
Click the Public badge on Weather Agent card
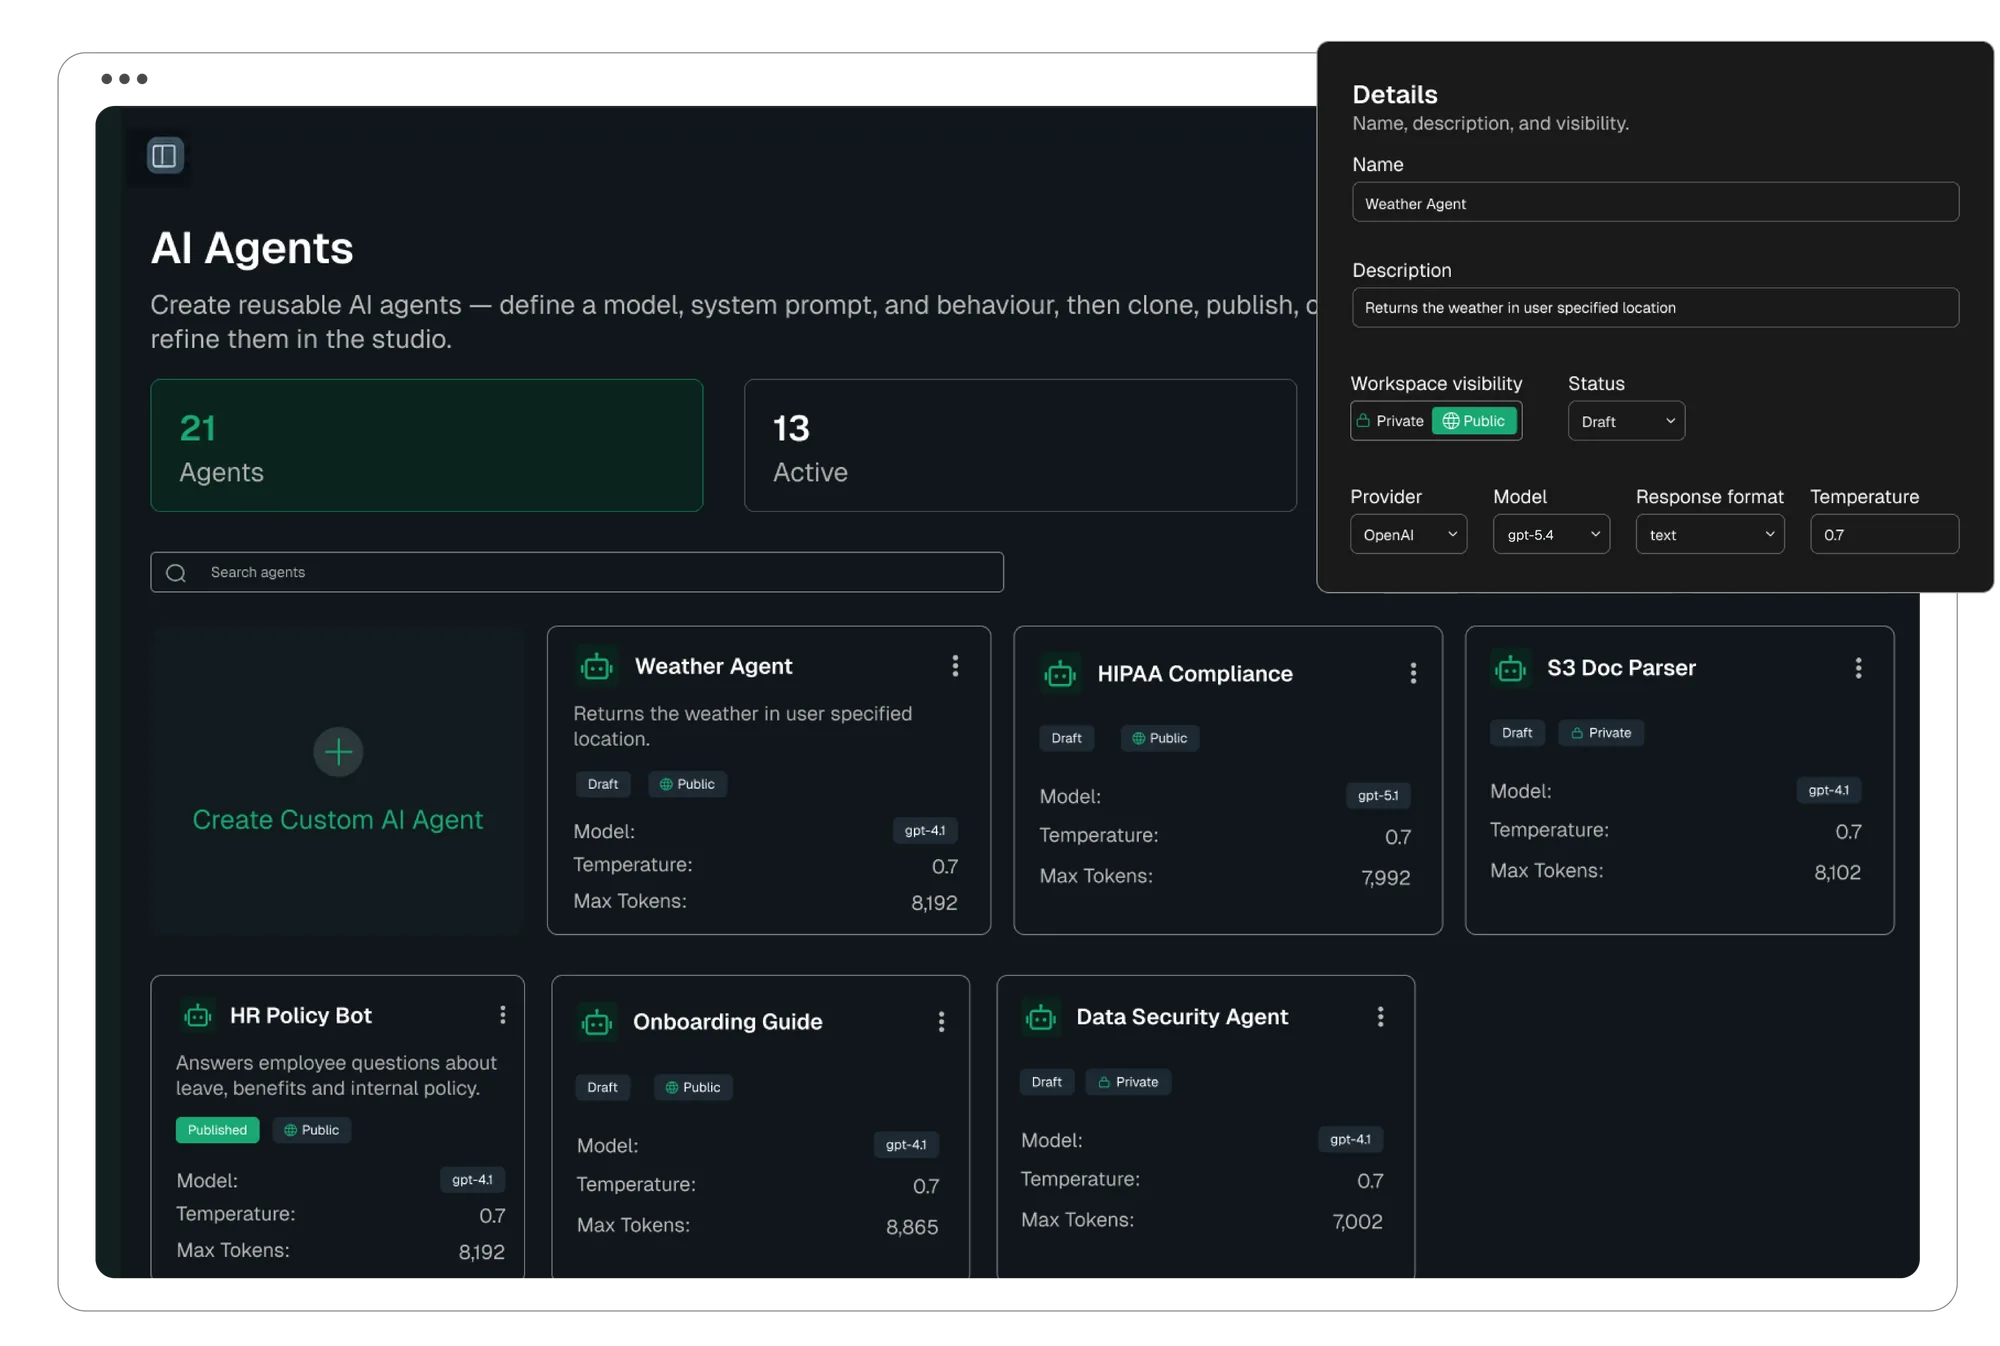coord(687,784)
